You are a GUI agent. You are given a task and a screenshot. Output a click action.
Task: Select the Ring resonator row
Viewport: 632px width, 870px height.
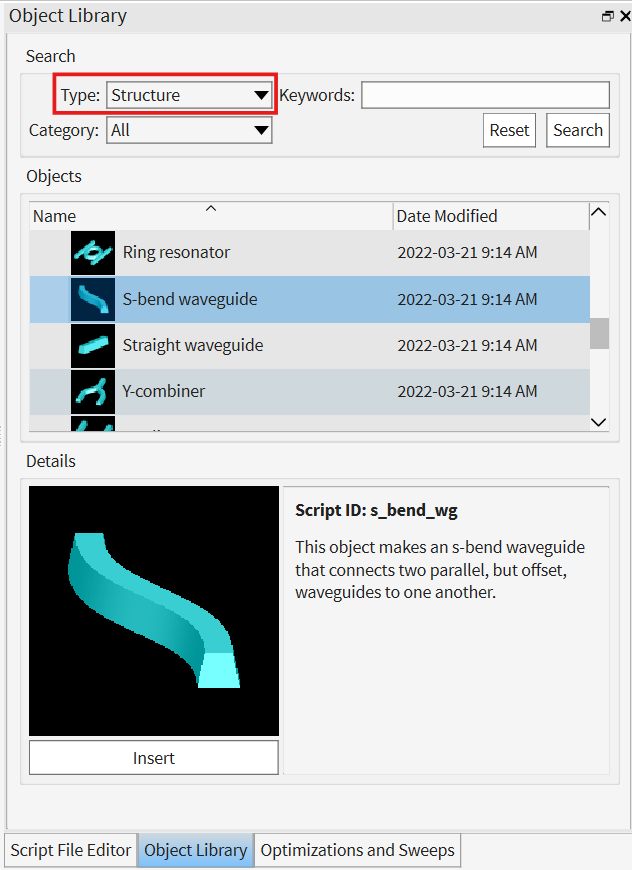click(x=310, y=252)
